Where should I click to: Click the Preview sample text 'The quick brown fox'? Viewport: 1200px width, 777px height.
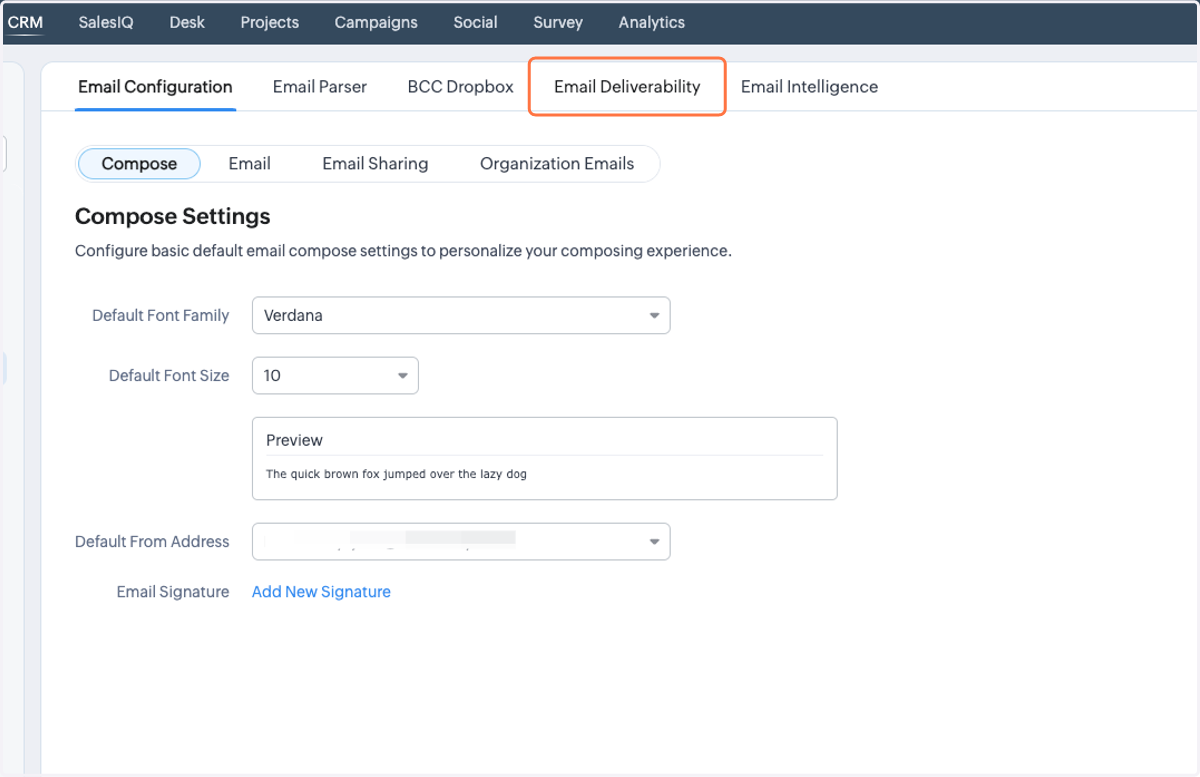[x=396, y=474]
